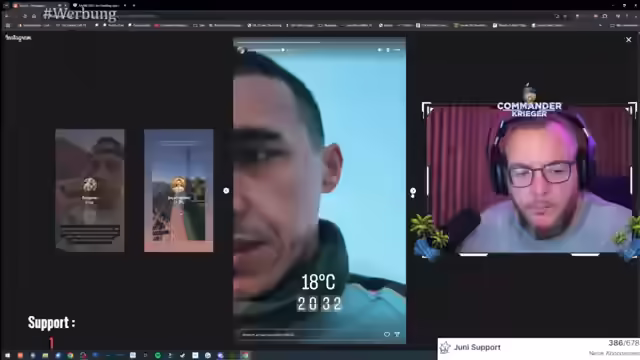
Task: Advance to the next story arrow
Action: (x=413, y=191)
